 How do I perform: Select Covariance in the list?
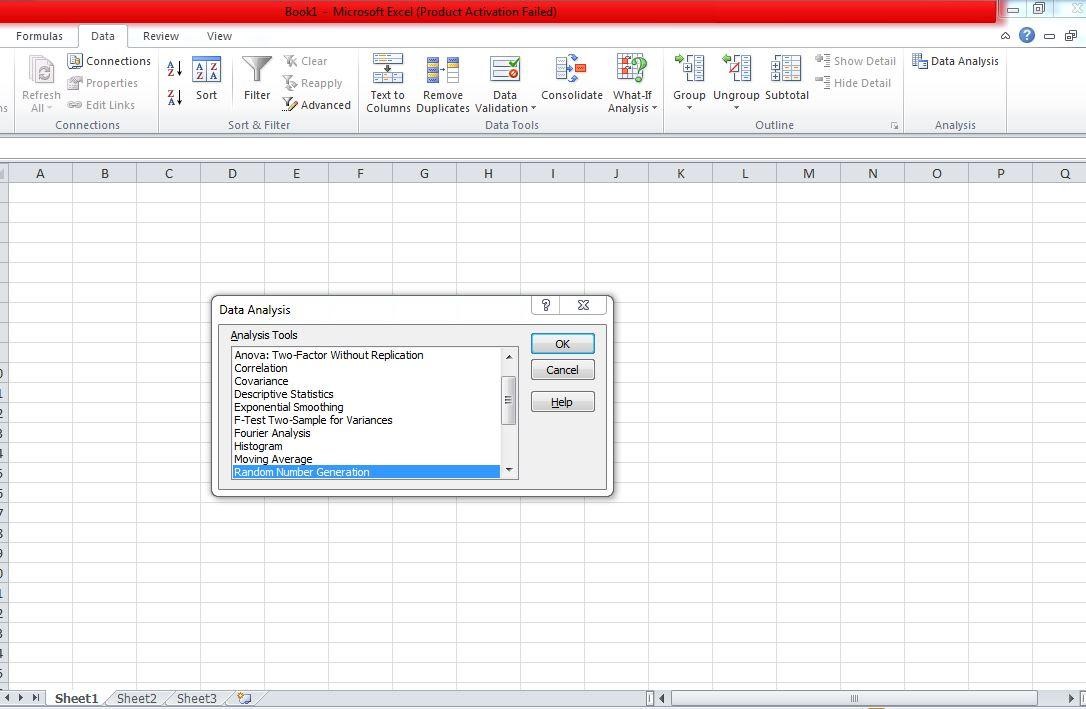(x=366, y=382)
